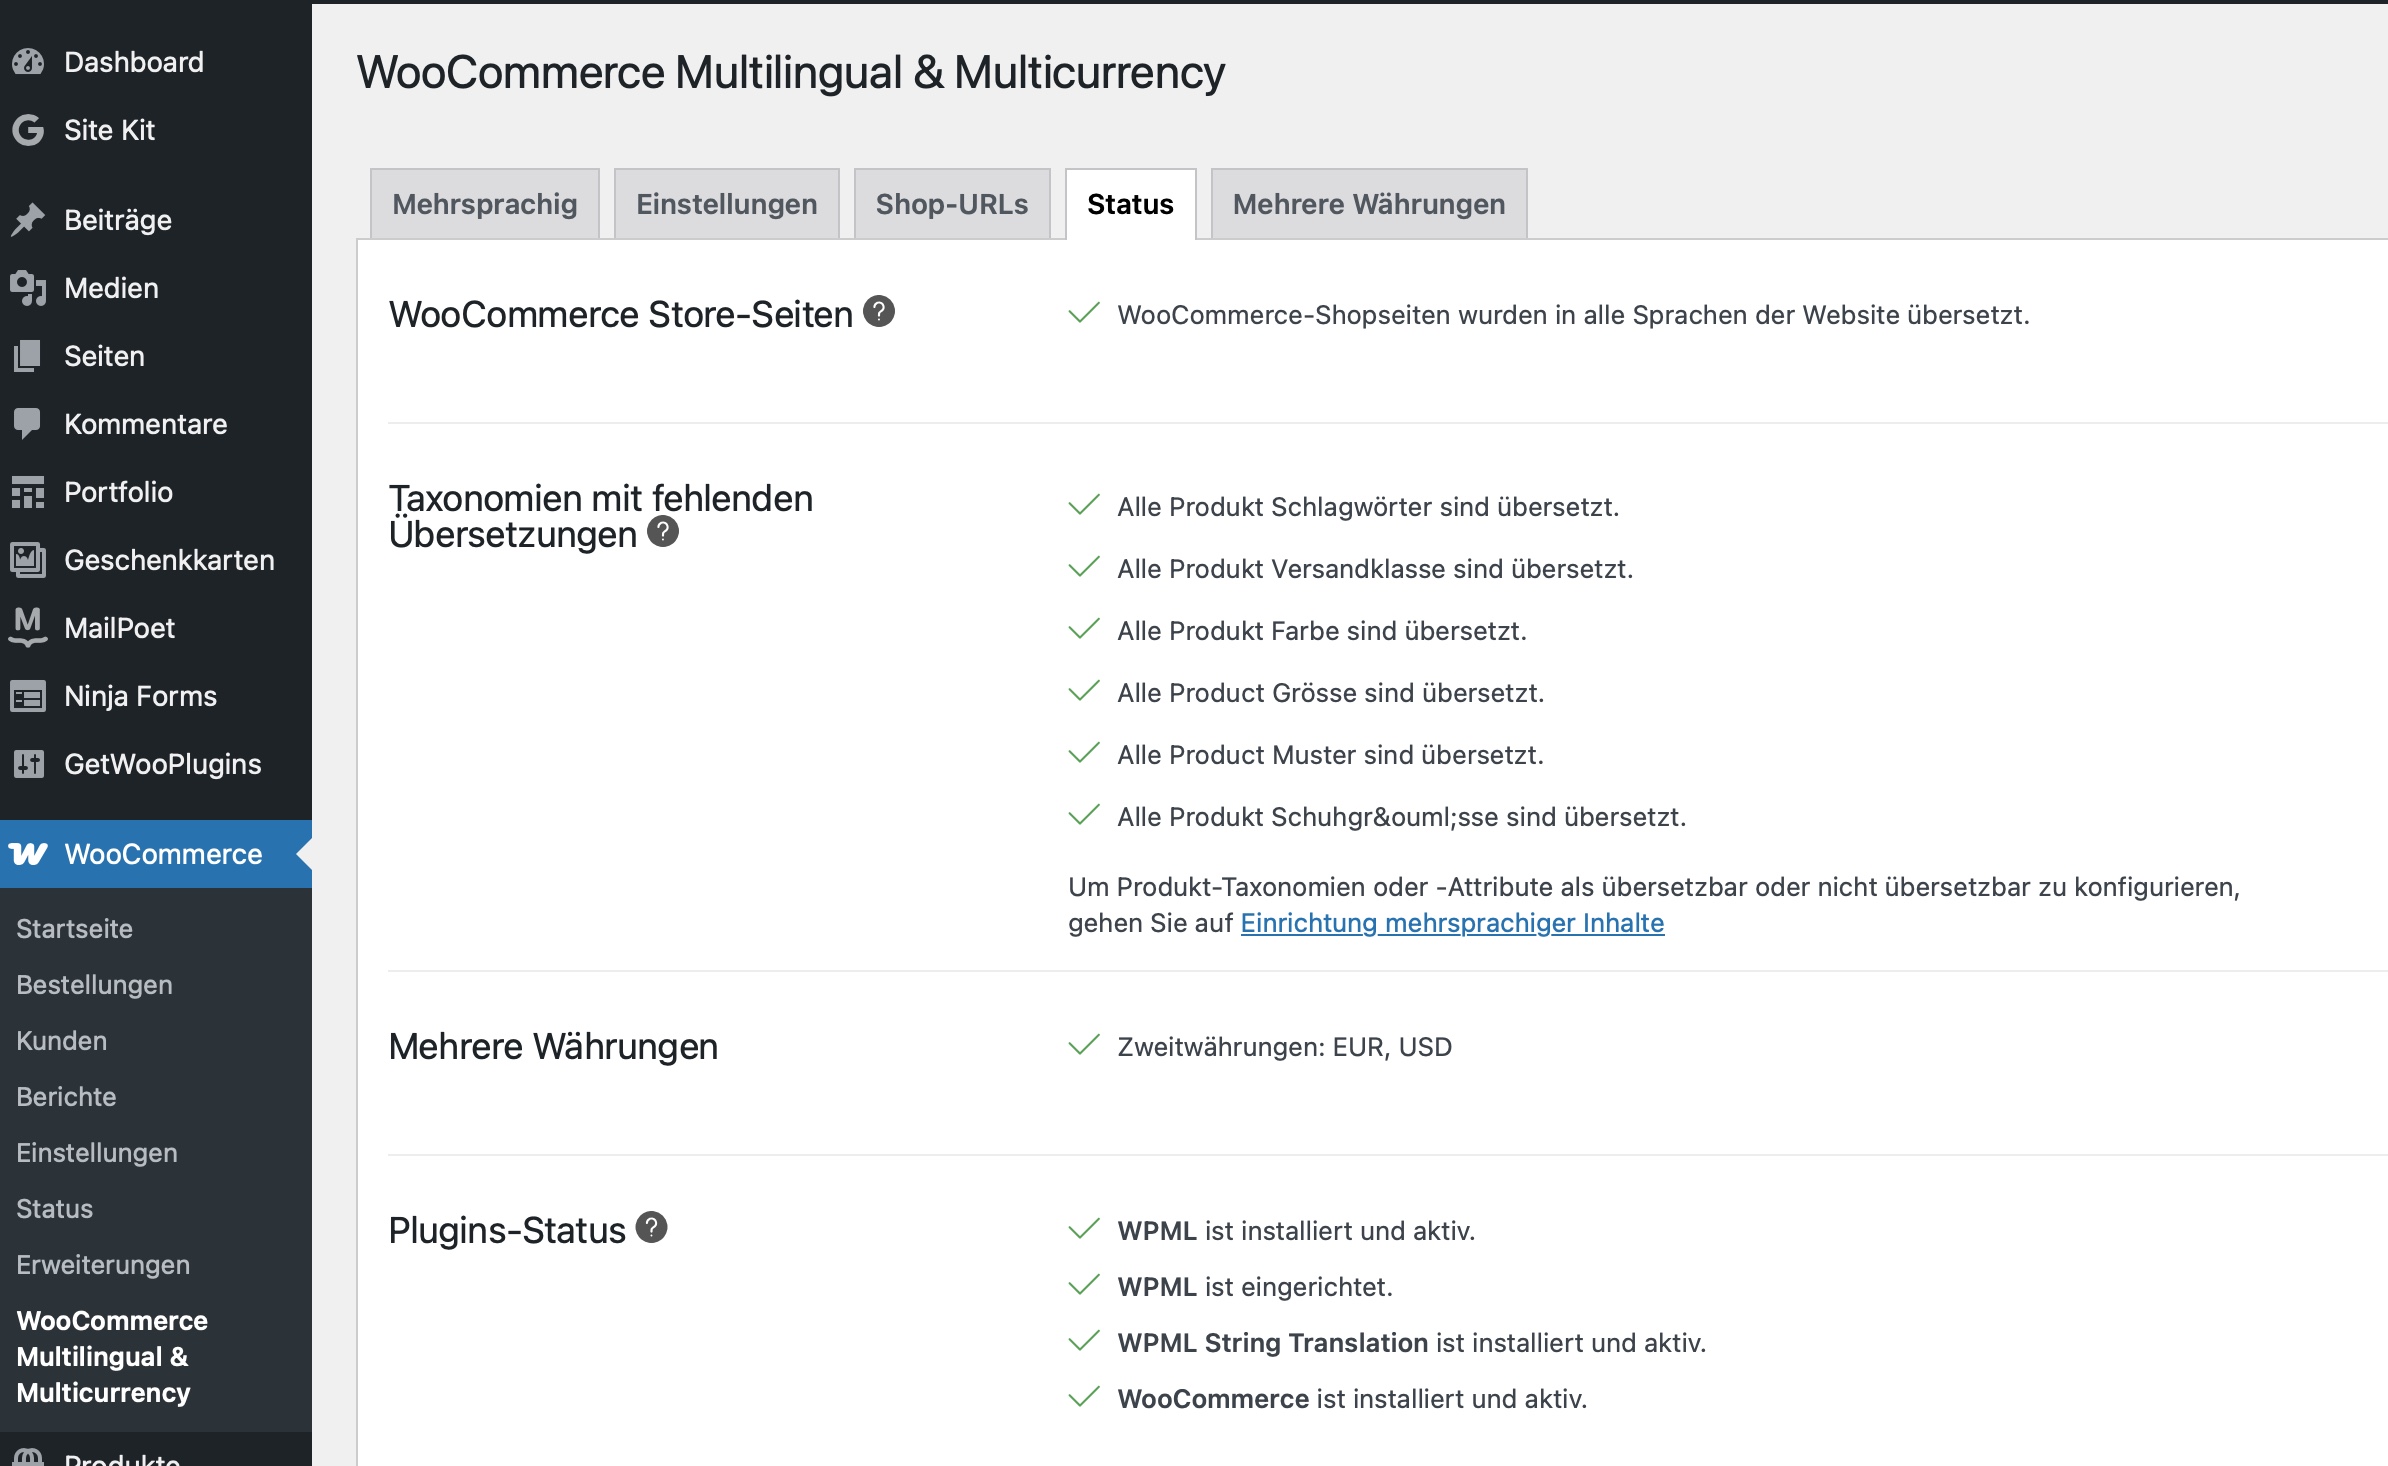The width and height of the screenshot is (2388, 1466).
Task: Click text 'Alle Produkt Schlagwörter sind übersetzt.'
Action: point(1368,507)
